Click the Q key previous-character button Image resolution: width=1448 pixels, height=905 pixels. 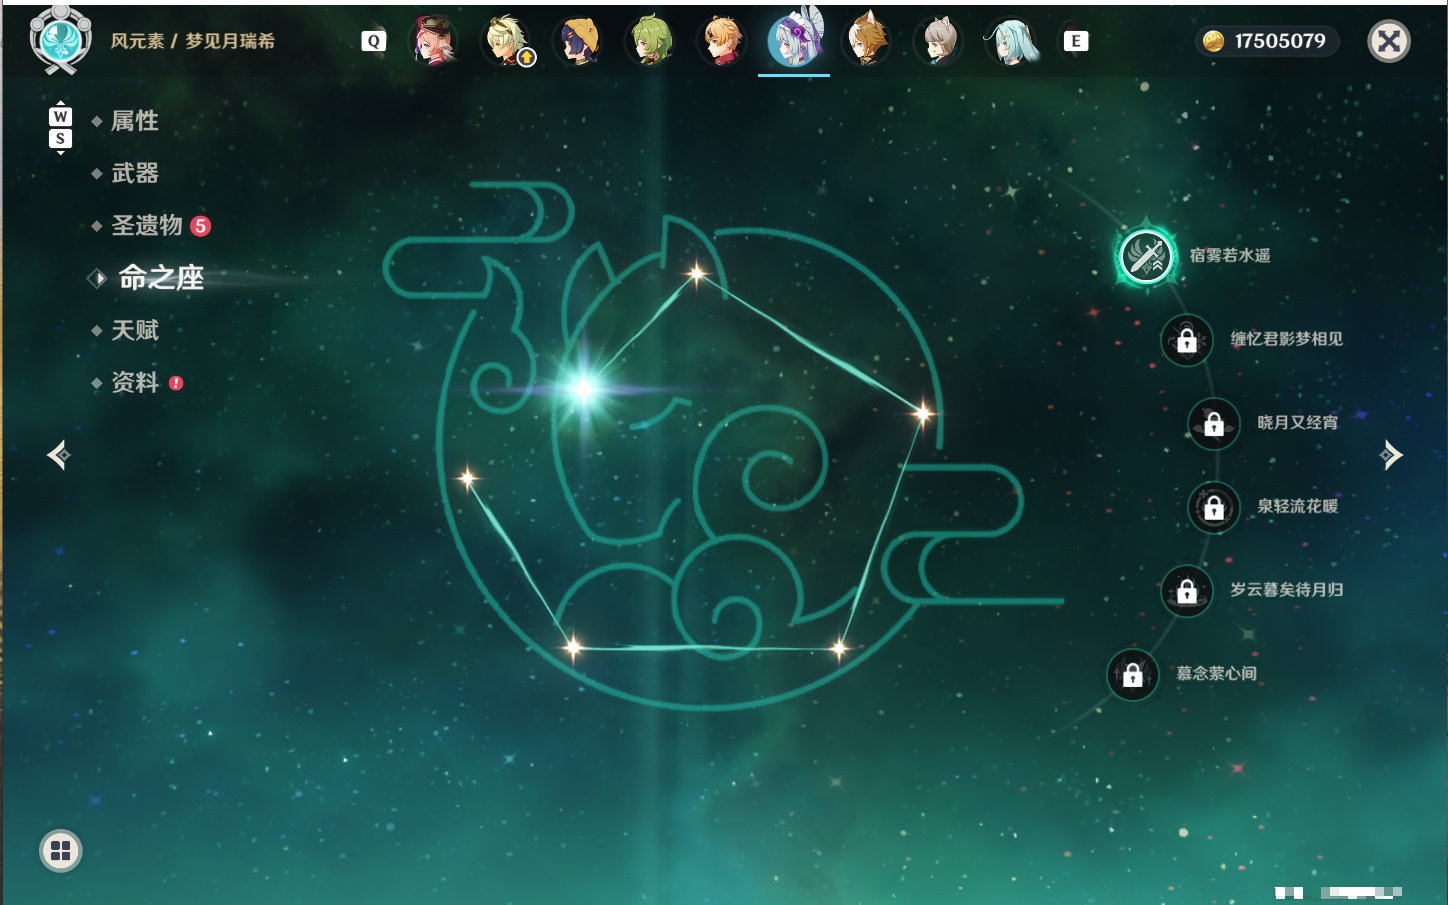coord(373,41)
